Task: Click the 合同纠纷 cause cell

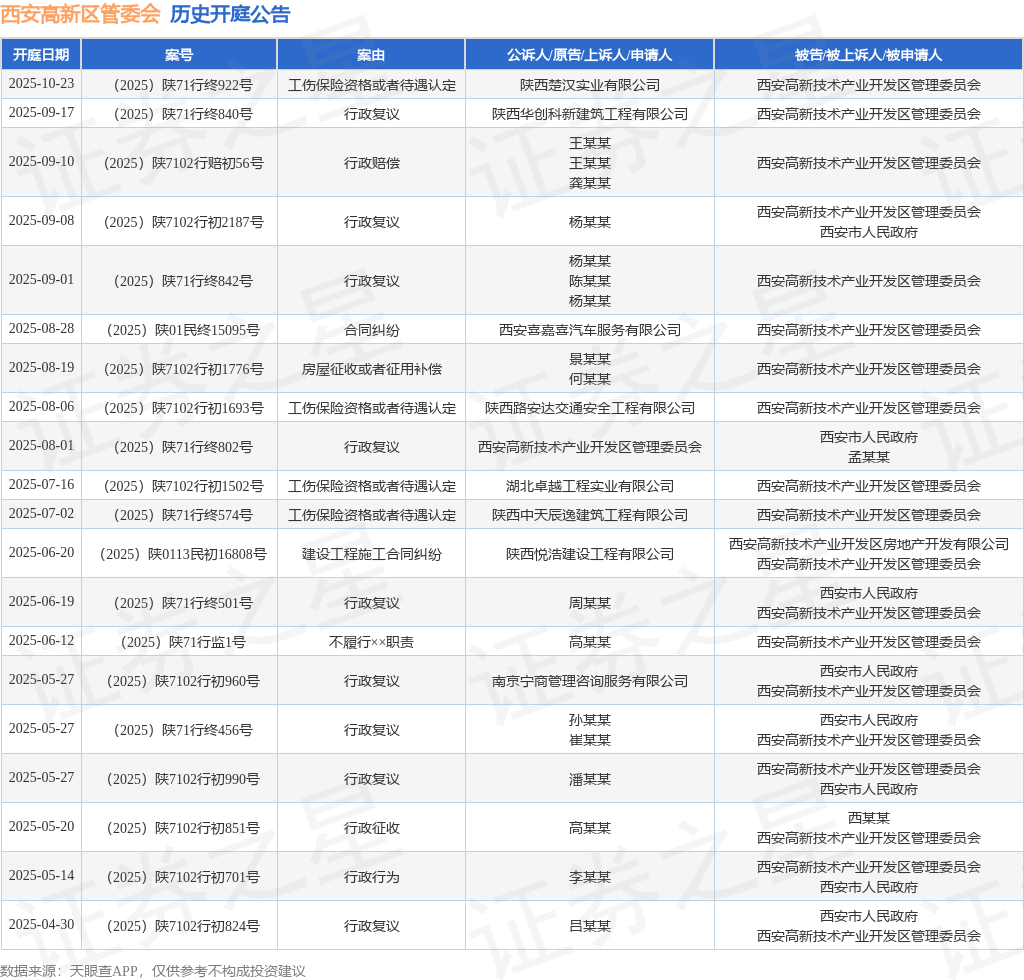Action: [x=372, y=330]
